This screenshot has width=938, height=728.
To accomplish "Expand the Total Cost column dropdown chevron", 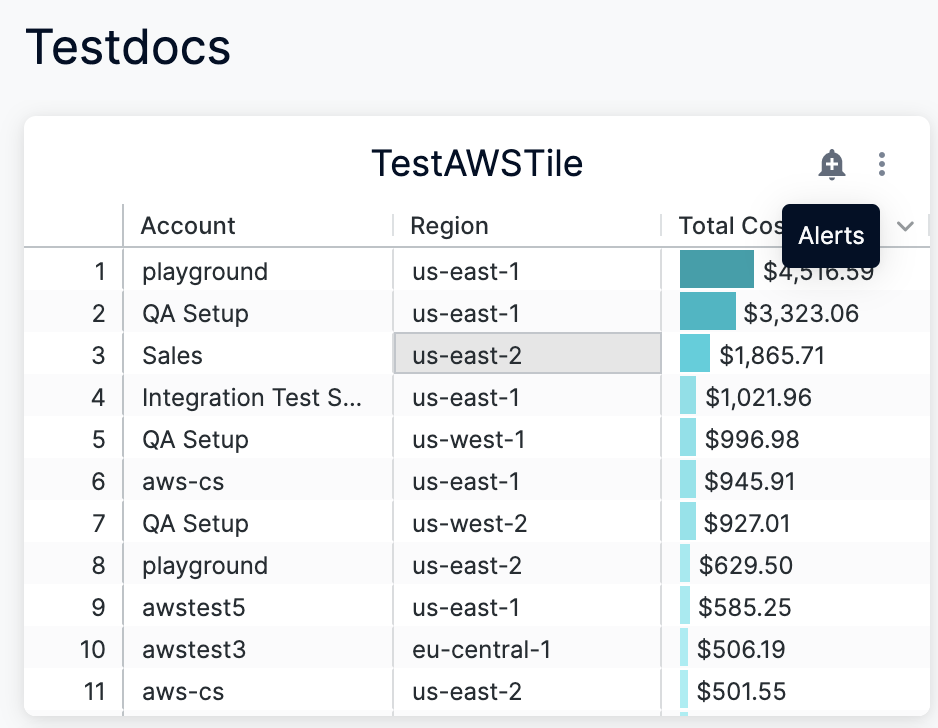I will pos(905,226).
